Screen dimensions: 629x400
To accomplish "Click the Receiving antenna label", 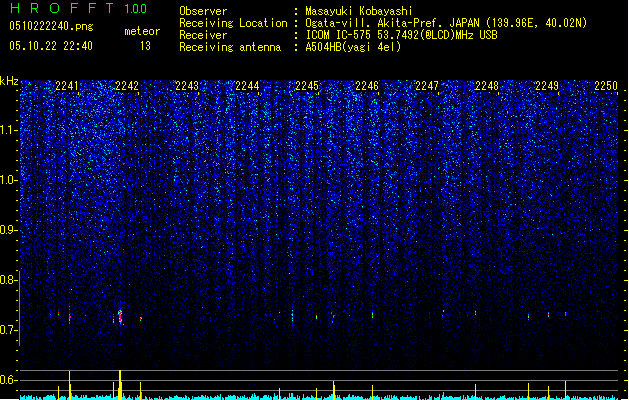I will pyautogui.click(x=230, y=47).
